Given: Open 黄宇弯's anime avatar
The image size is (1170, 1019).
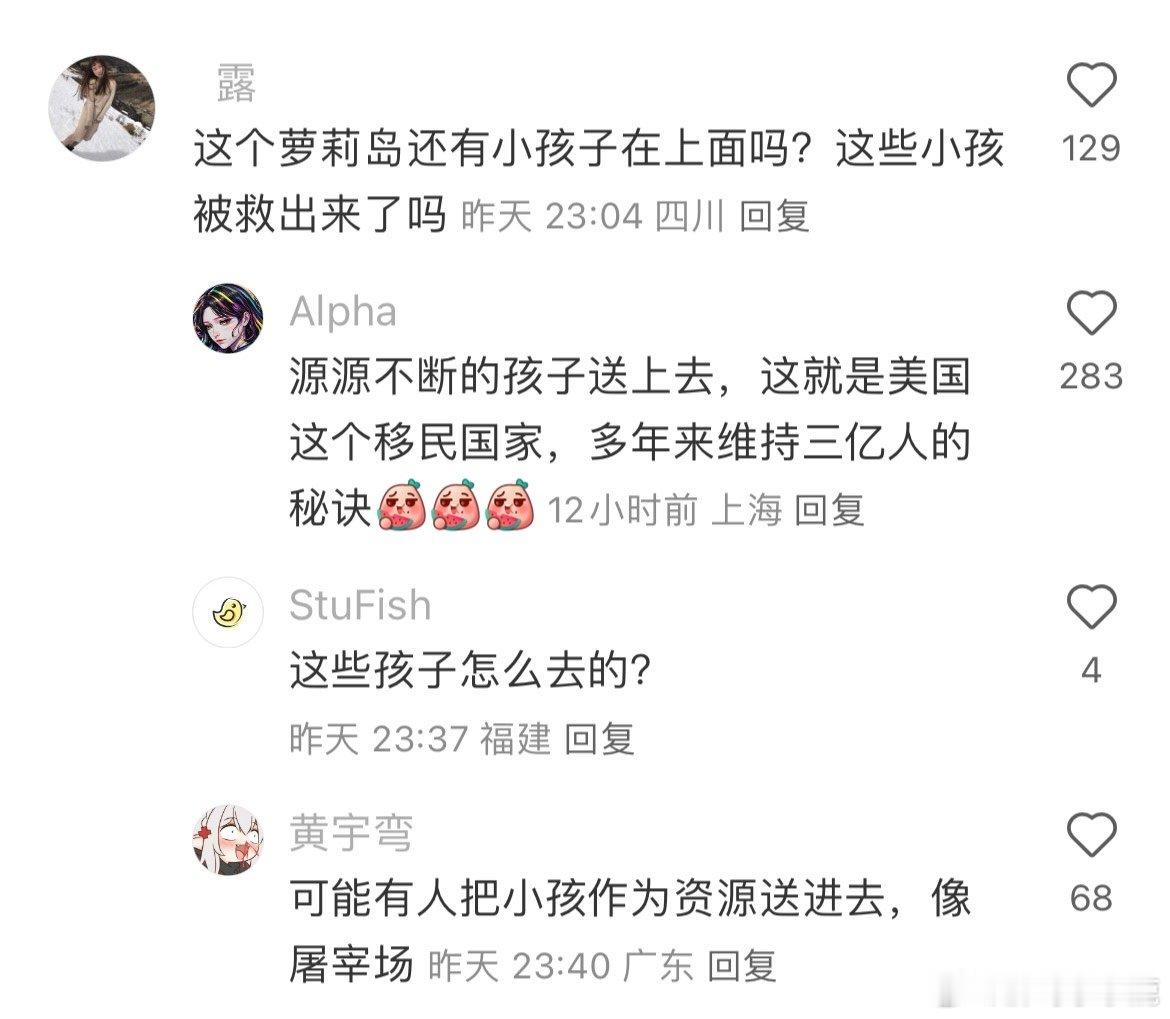Looking at the screenshot, I should coord(228,840).
